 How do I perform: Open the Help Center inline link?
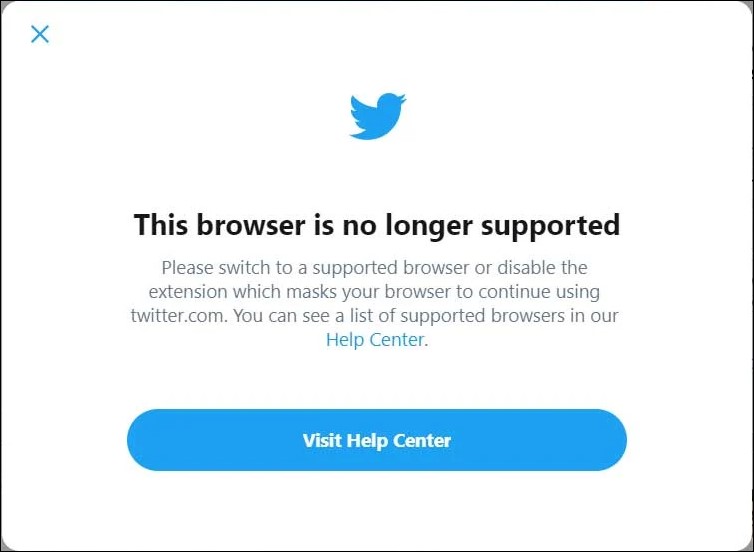tap(375, 340)
